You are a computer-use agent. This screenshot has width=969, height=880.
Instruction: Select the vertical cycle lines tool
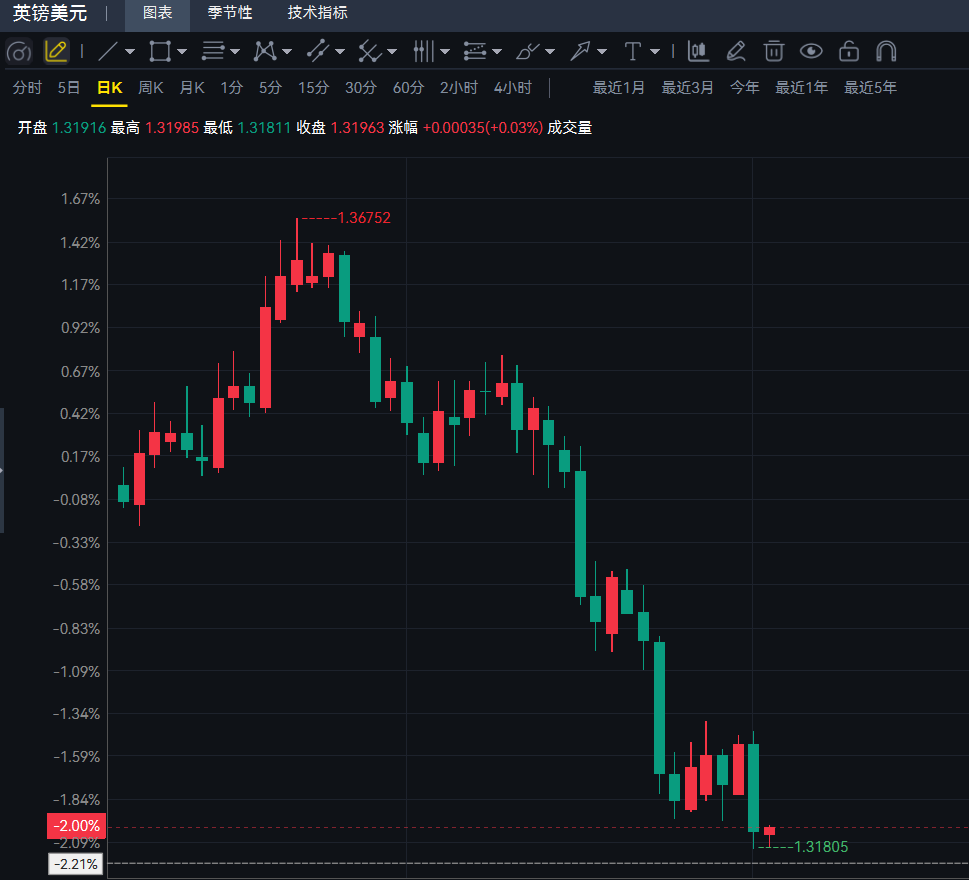(x=424, y=51)
